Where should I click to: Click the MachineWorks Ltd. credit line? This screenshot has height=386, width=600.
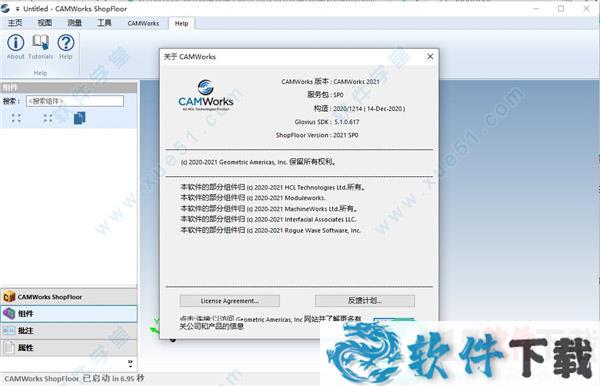click(x=269, y=209)
